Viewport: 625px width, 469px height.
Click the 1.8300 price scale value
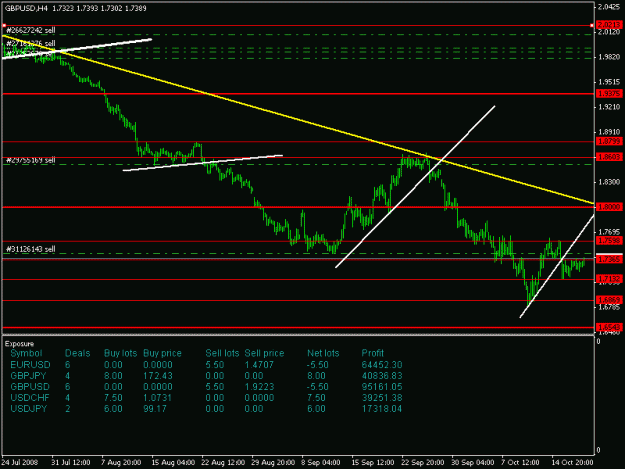click(609, 182)
